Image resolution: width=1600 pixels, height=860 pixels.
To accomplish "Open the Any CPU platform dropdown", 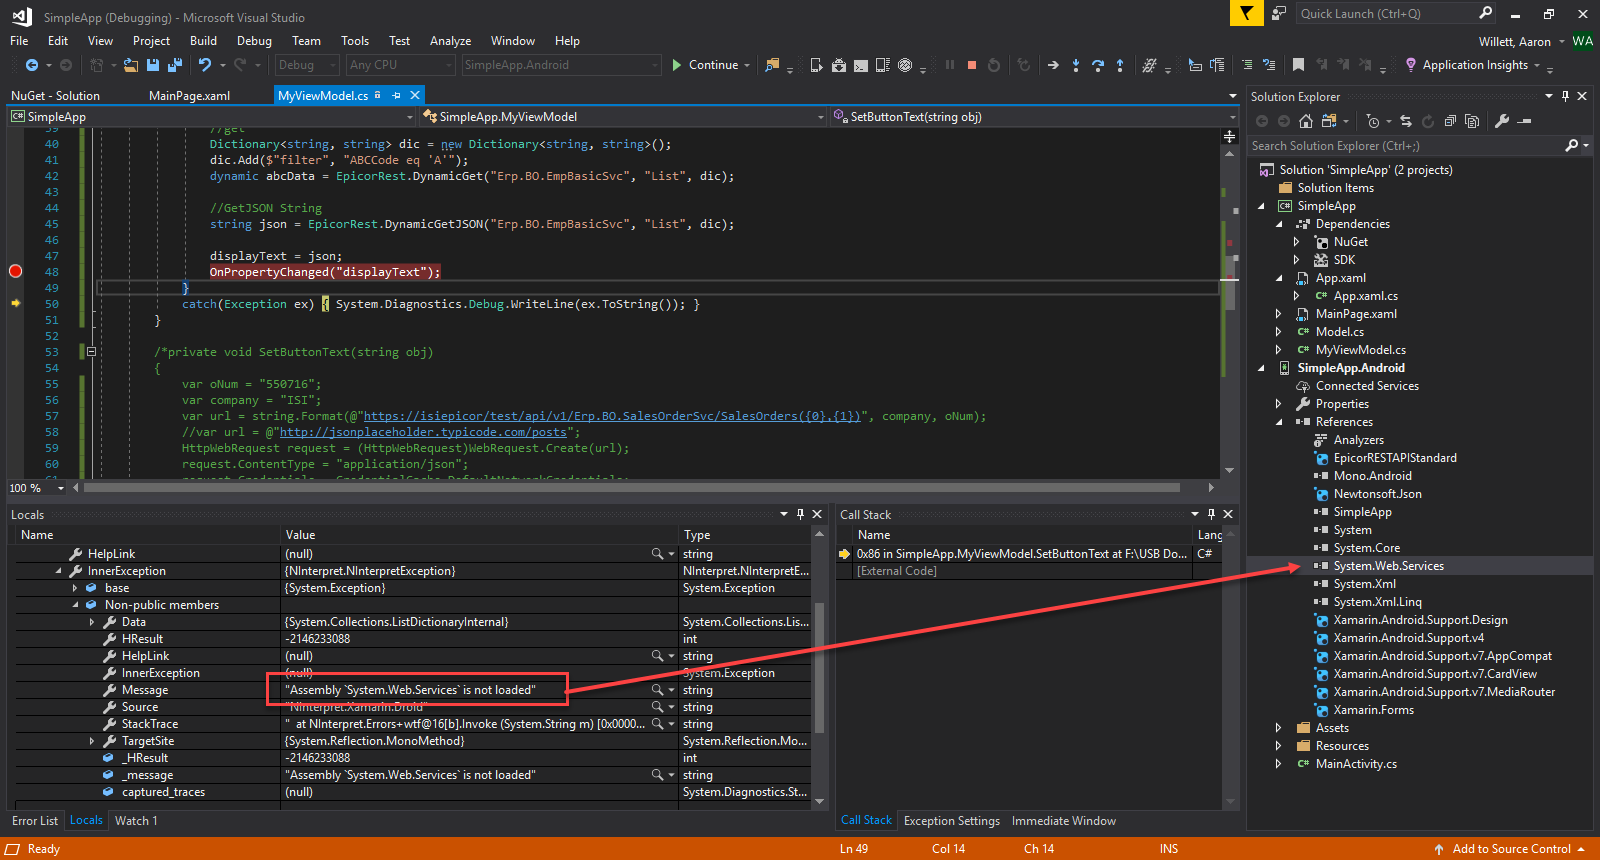I will point(401,65).
